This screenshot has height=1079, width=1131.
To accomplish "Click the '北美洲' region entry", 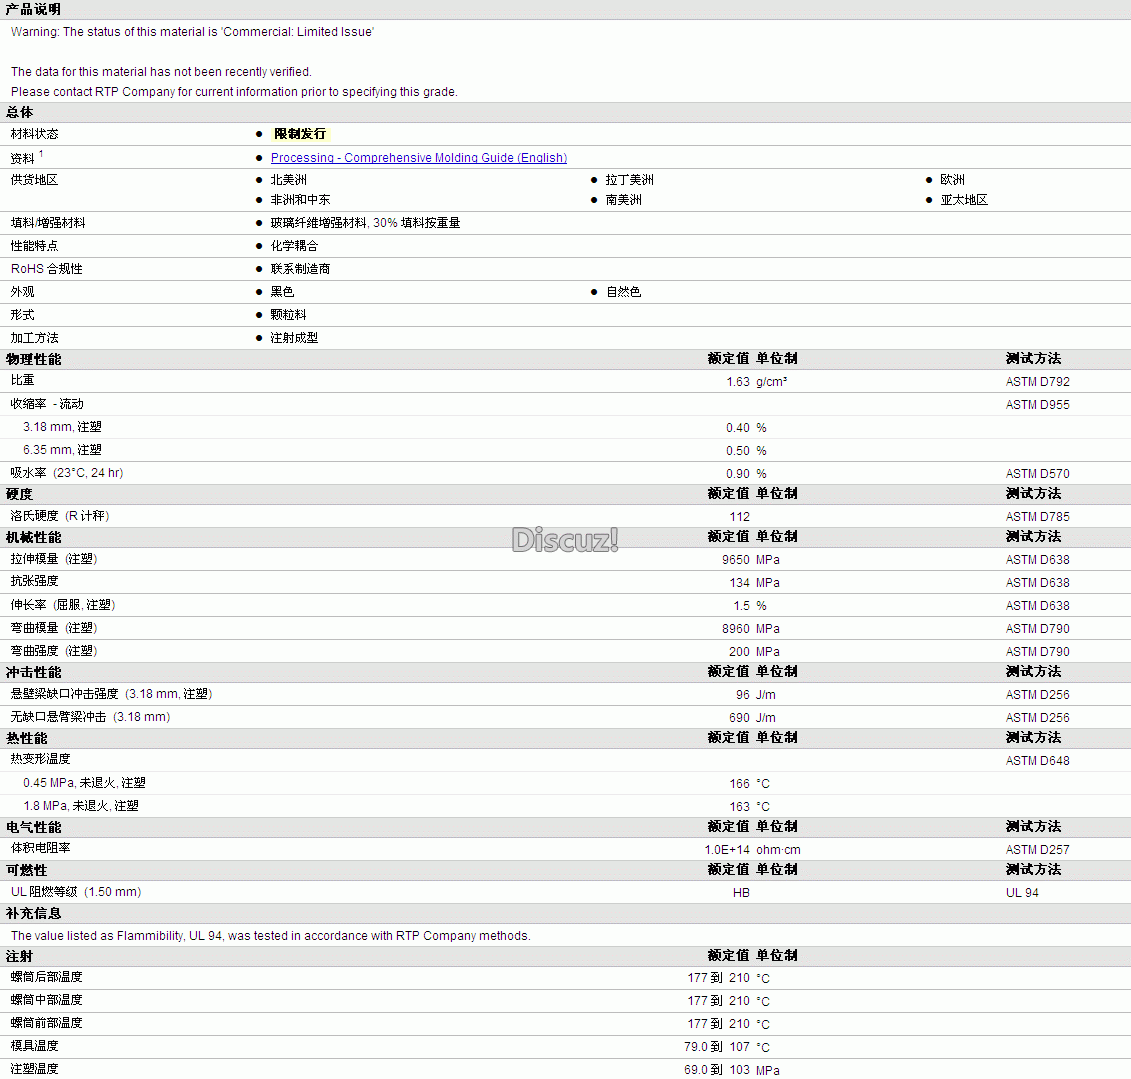I will [289, 180].
